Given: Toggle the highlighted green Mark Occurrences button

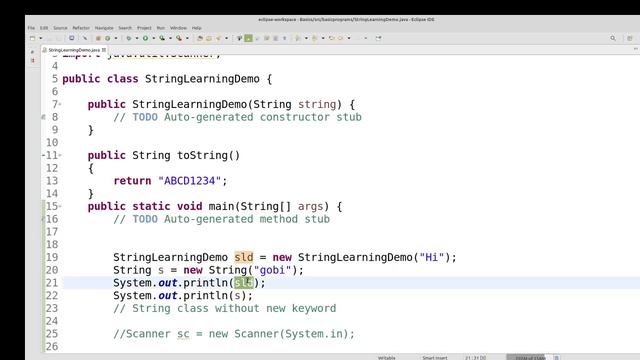Looking at the screenshot, I should click(248, 38).
